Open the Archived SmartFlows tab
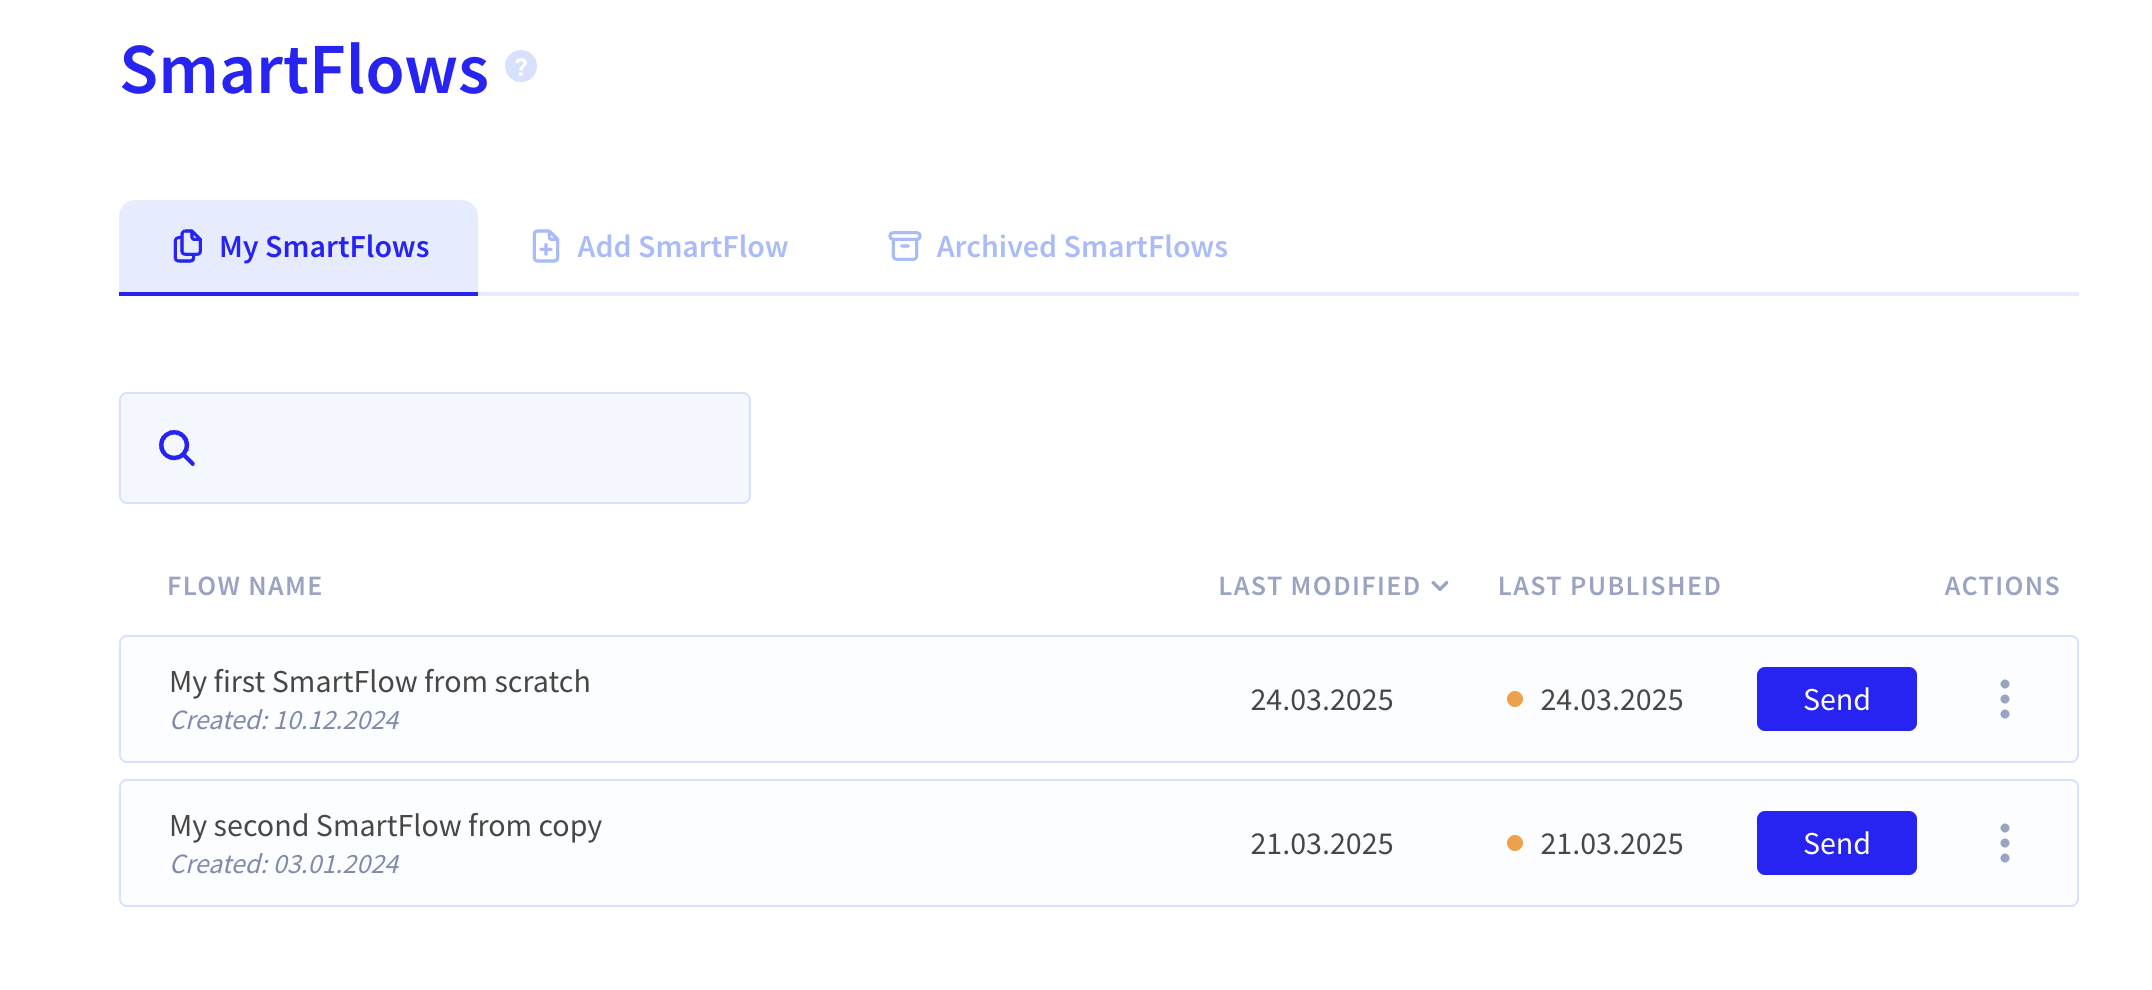The image size is (2152, 990). pyautogui.click(x=1058, y=247)
